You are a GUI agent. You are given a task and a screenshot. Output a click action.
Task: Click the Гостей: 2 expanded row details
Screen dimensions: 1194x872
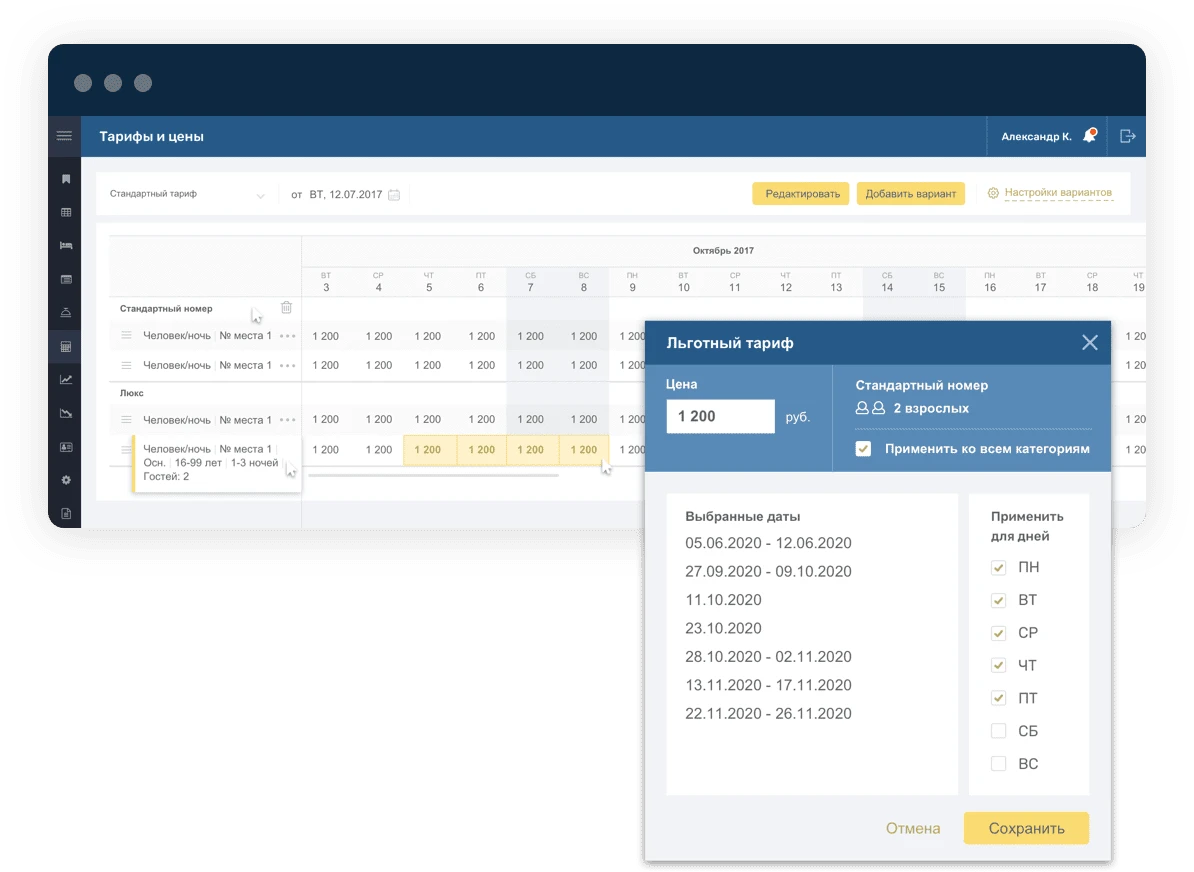point(166,477)
